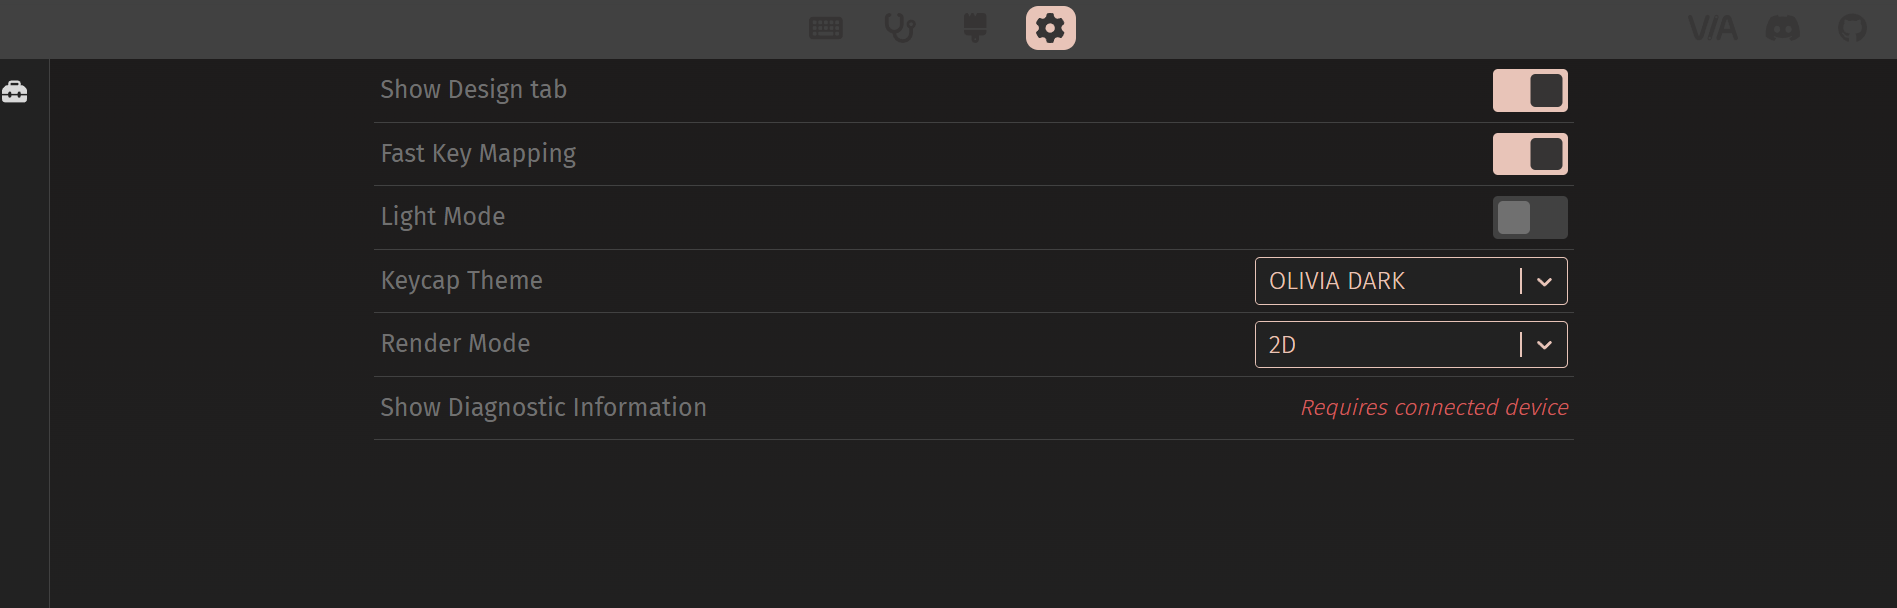Click the VIA logo
Screen dimensions: 1897x608
coord(1712,28)
